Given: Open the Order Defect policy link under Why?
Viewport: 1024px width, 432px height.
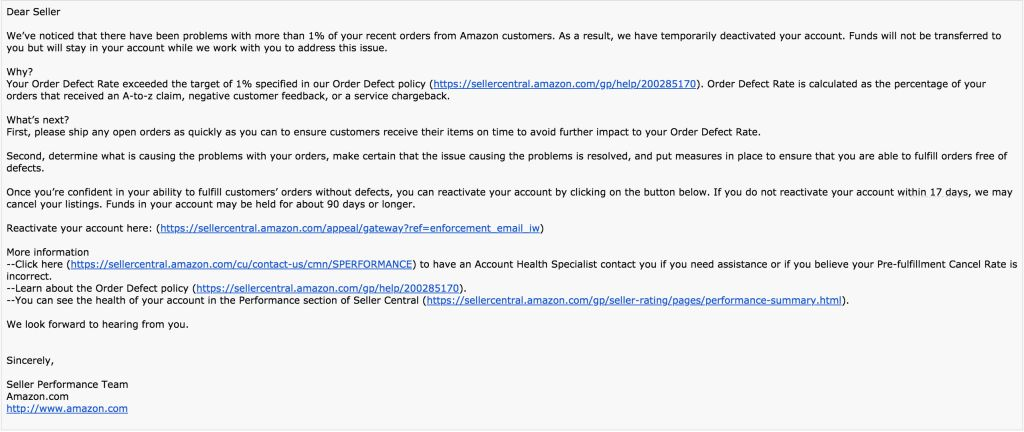Looking at the screenshot, I should [x=565, y=84].
